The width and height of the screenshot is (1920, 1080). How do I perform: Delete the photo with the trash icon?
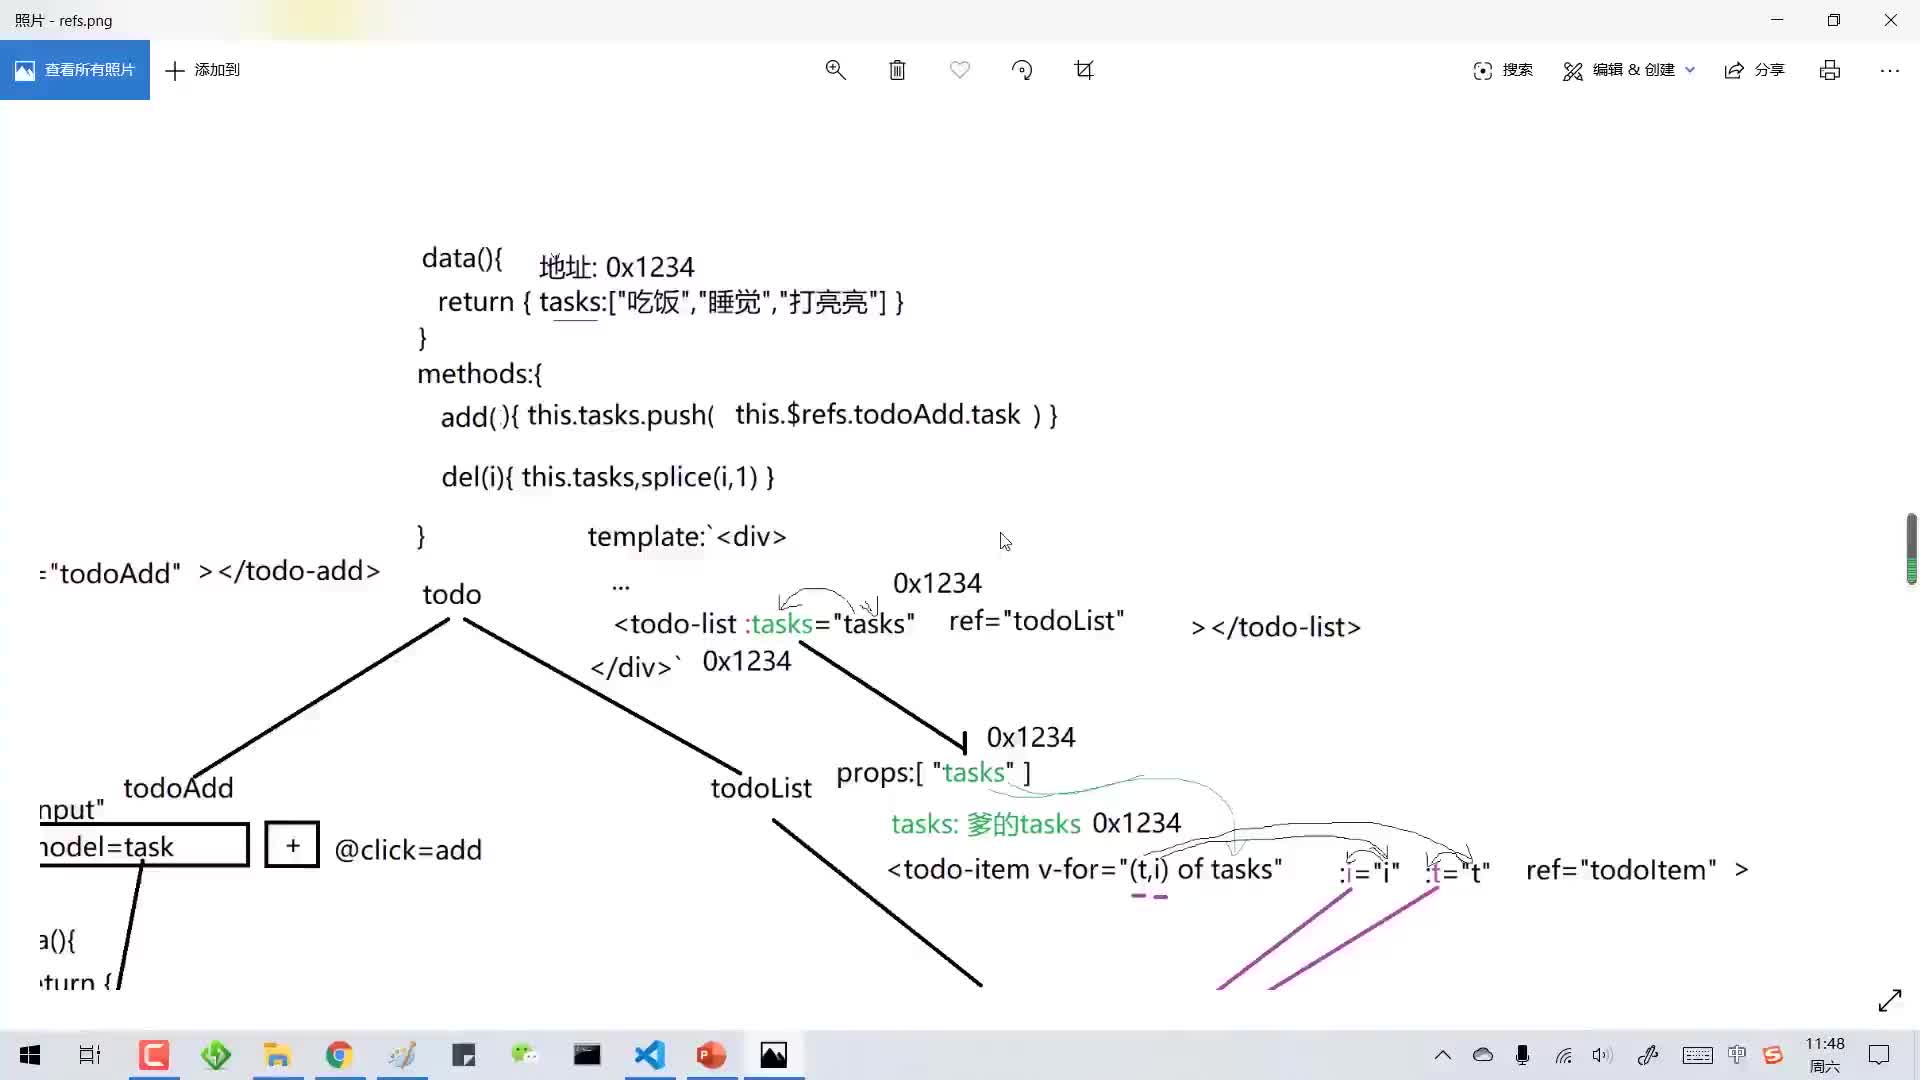pyautogui.click(x=898, y=70)
